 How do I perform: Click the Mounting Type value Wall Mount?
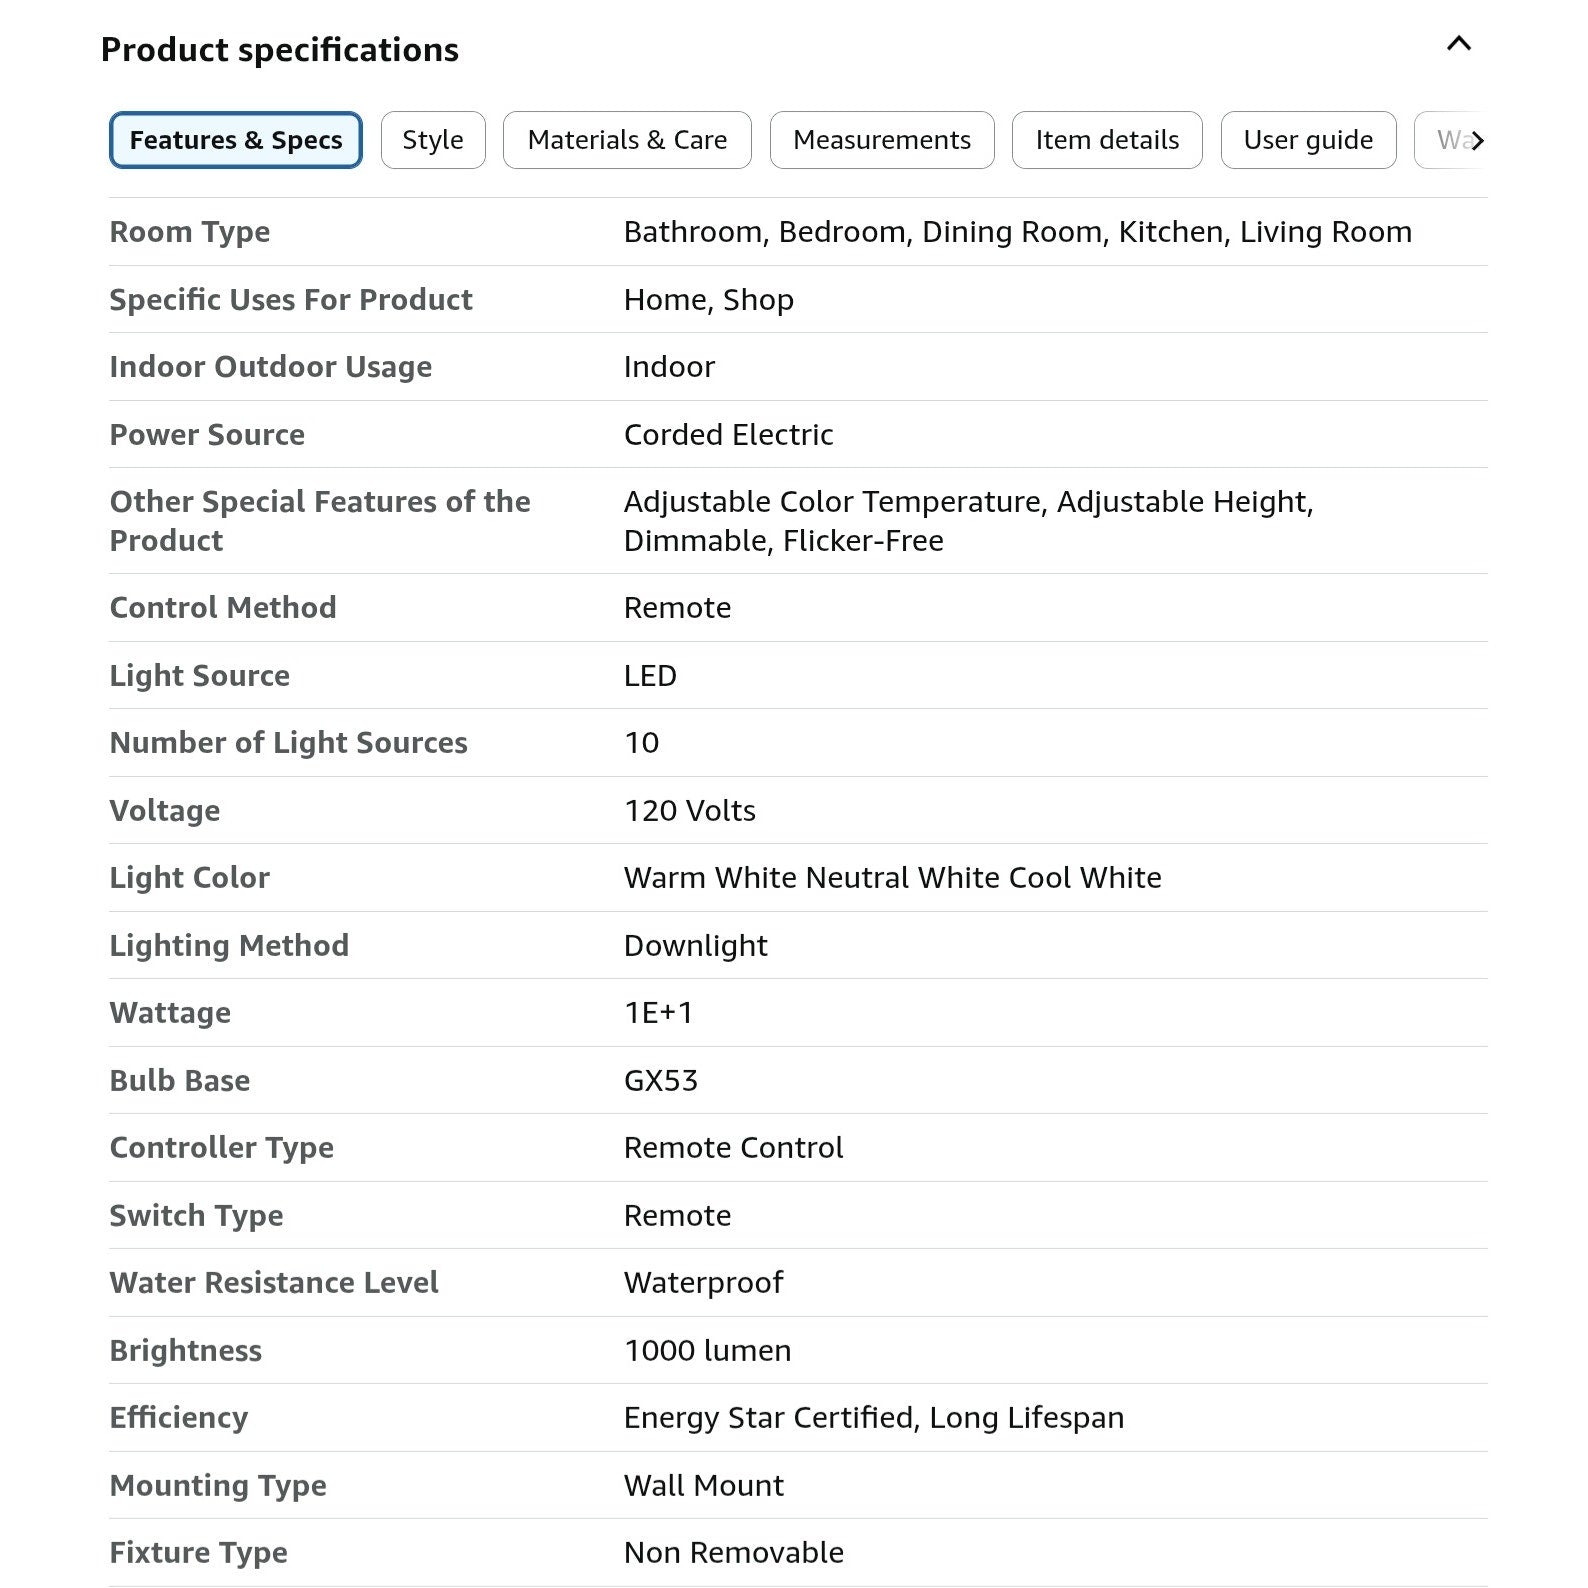703,1486
